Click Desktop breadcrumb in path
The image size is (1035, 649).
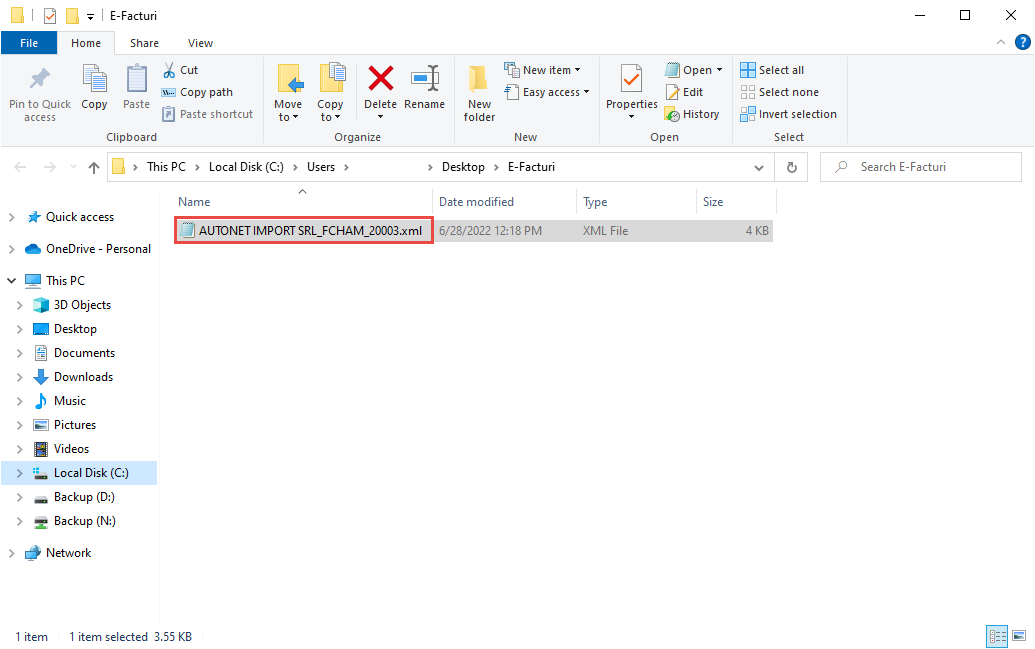(x=463, y=167)
